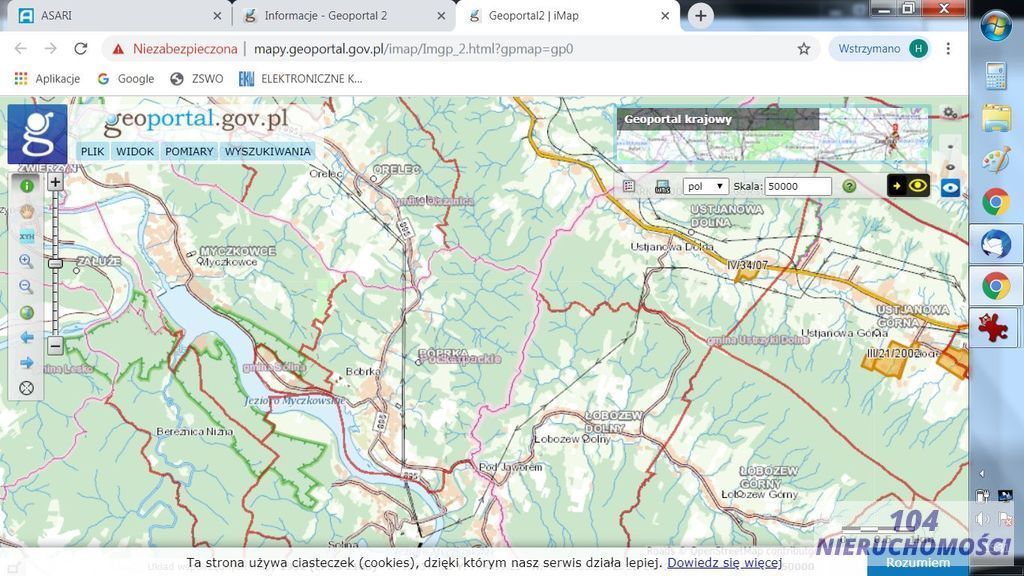Open the Chrome three-dot menu

(948, 49)
